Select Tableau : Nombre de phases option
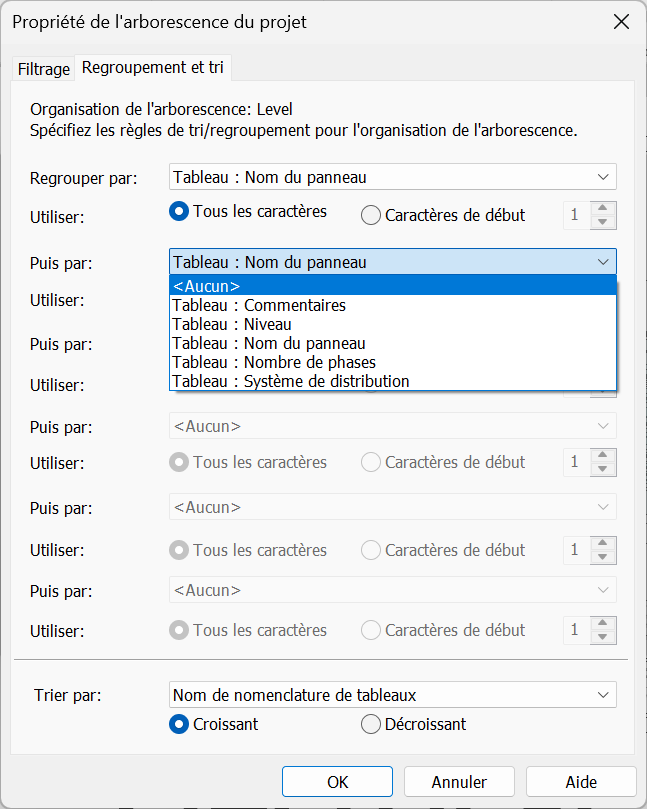This screenshot has width=647, height=809. pyautogui.click(x=393, y=362)
